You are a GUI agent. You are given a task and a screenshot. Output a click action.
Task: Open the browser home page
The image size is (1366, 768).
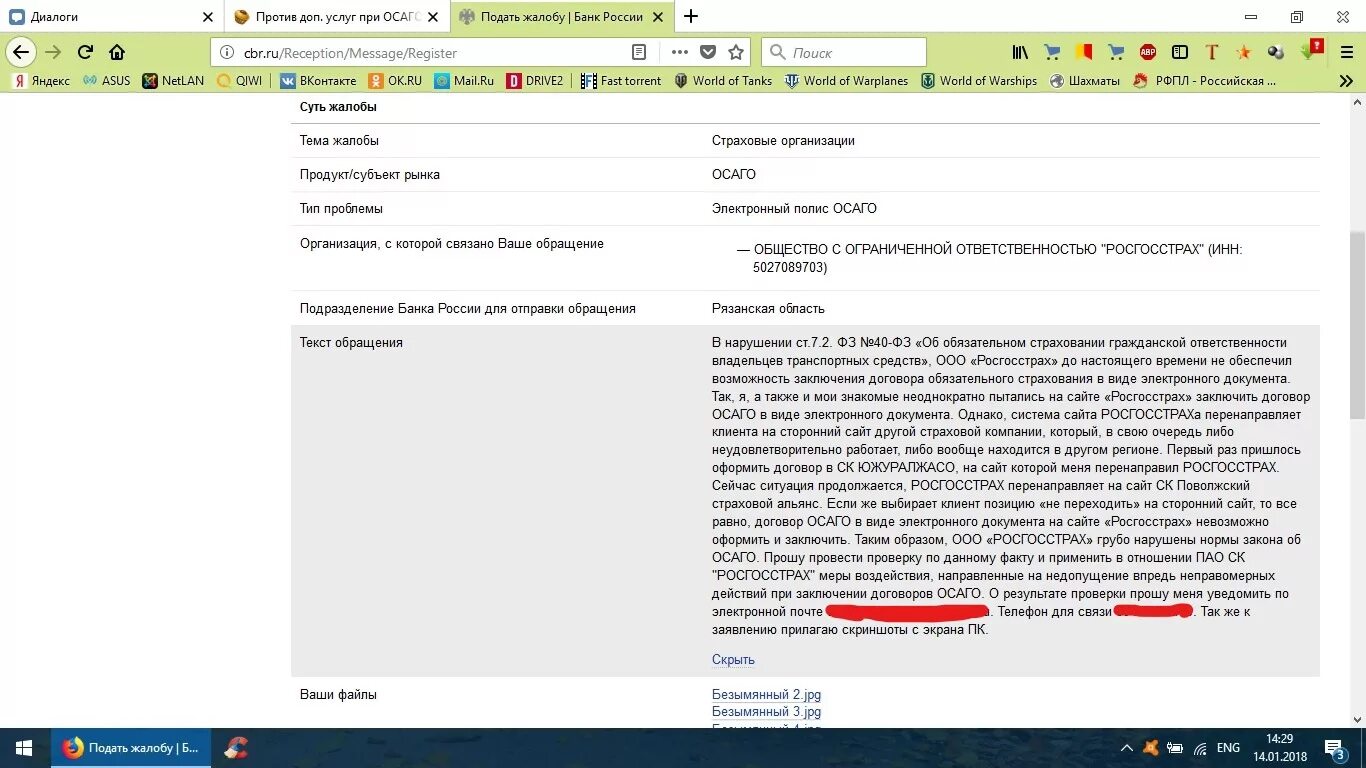click(117, 53)
